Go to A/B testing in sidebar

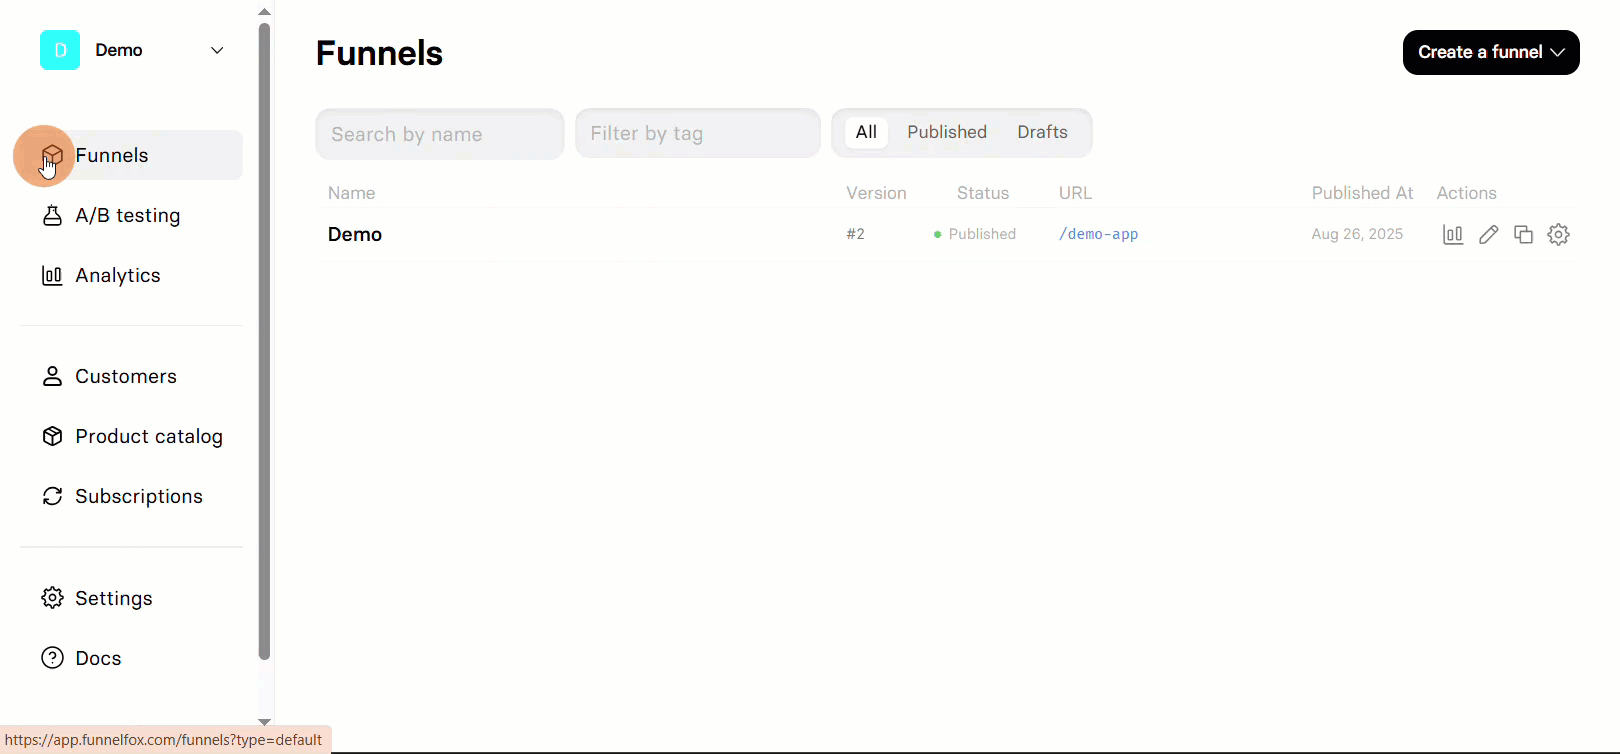tap(128, 215)
